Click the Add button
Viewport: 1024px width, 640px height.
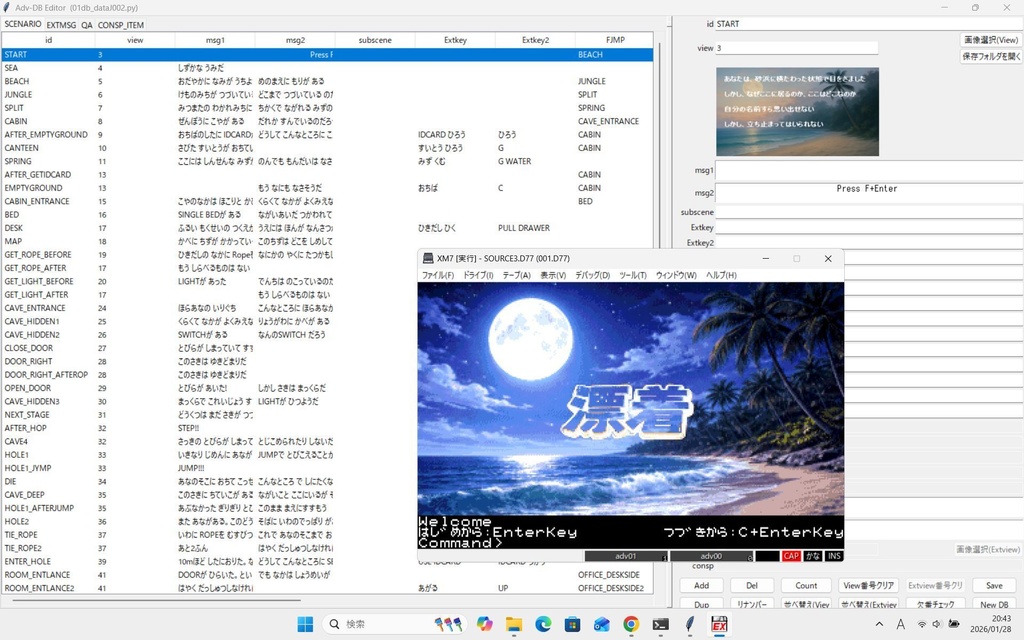point(701,586)
